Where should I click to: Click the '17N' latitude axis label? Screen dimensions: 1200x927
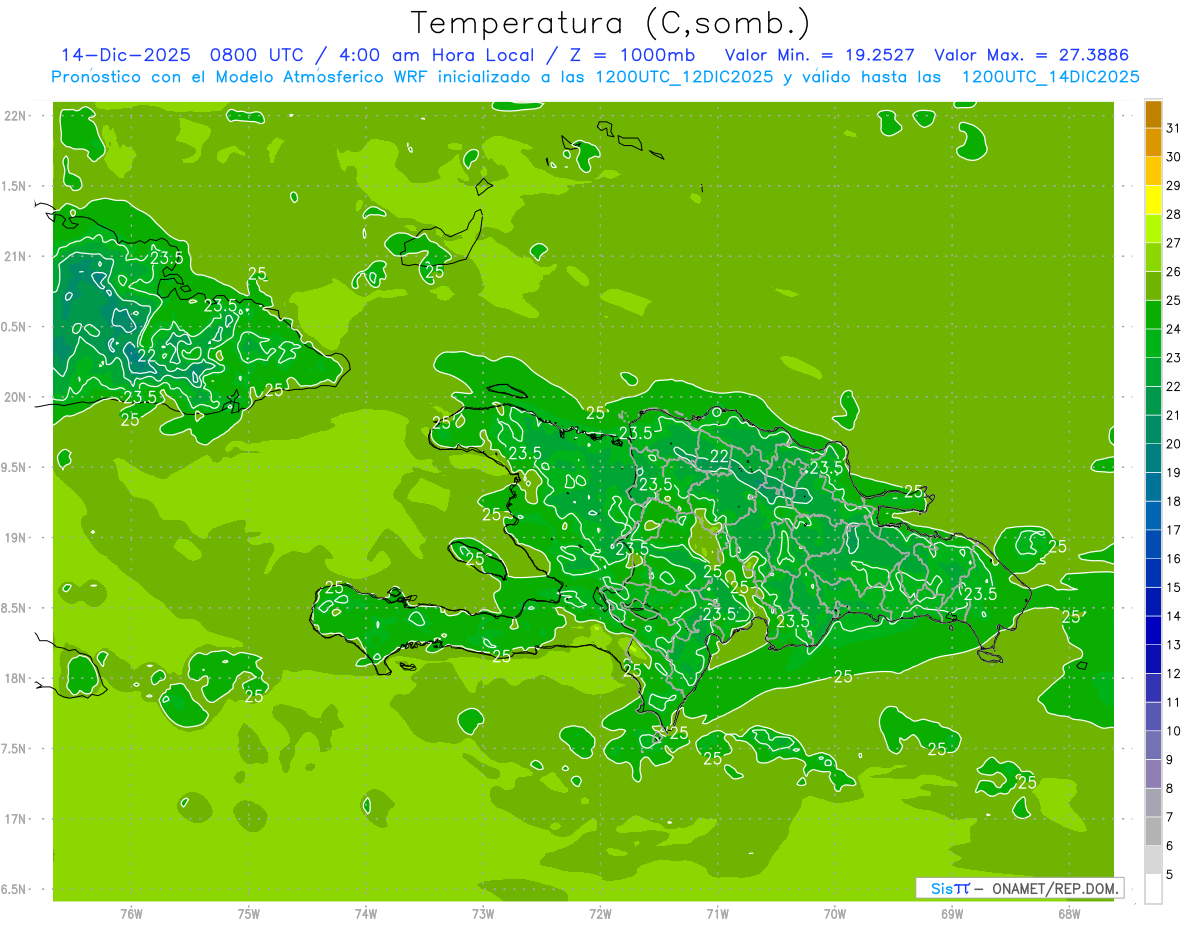click(16, 819)
